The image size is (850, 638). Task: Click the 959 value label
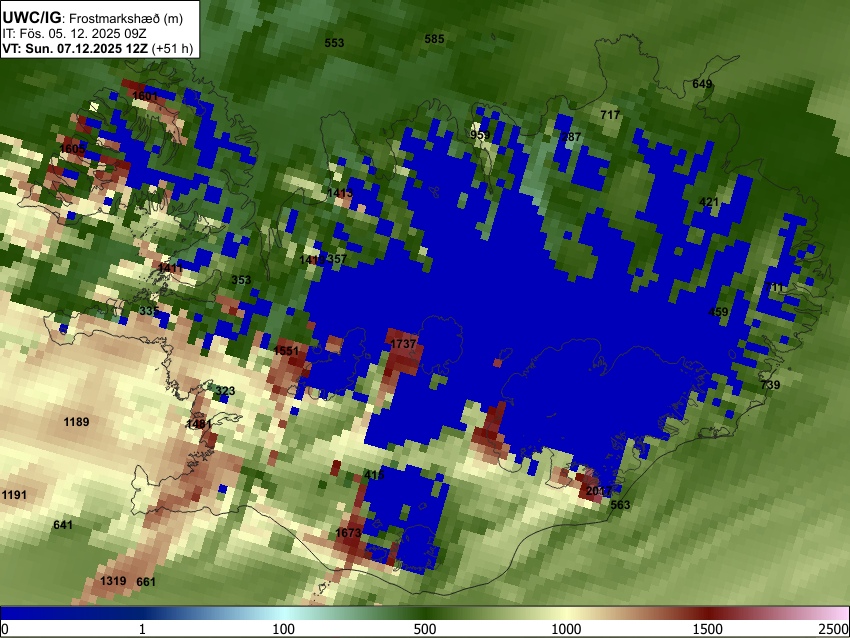480,135
